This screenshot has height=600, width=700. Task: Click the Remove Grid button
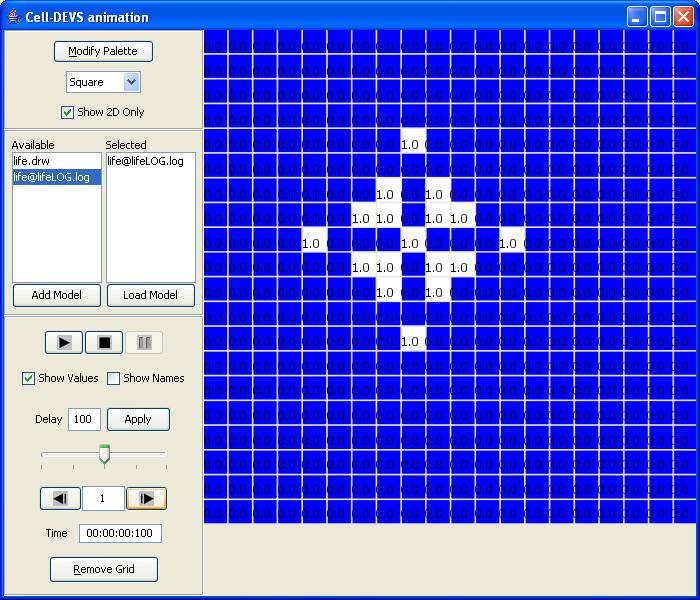tap(104, 569)
